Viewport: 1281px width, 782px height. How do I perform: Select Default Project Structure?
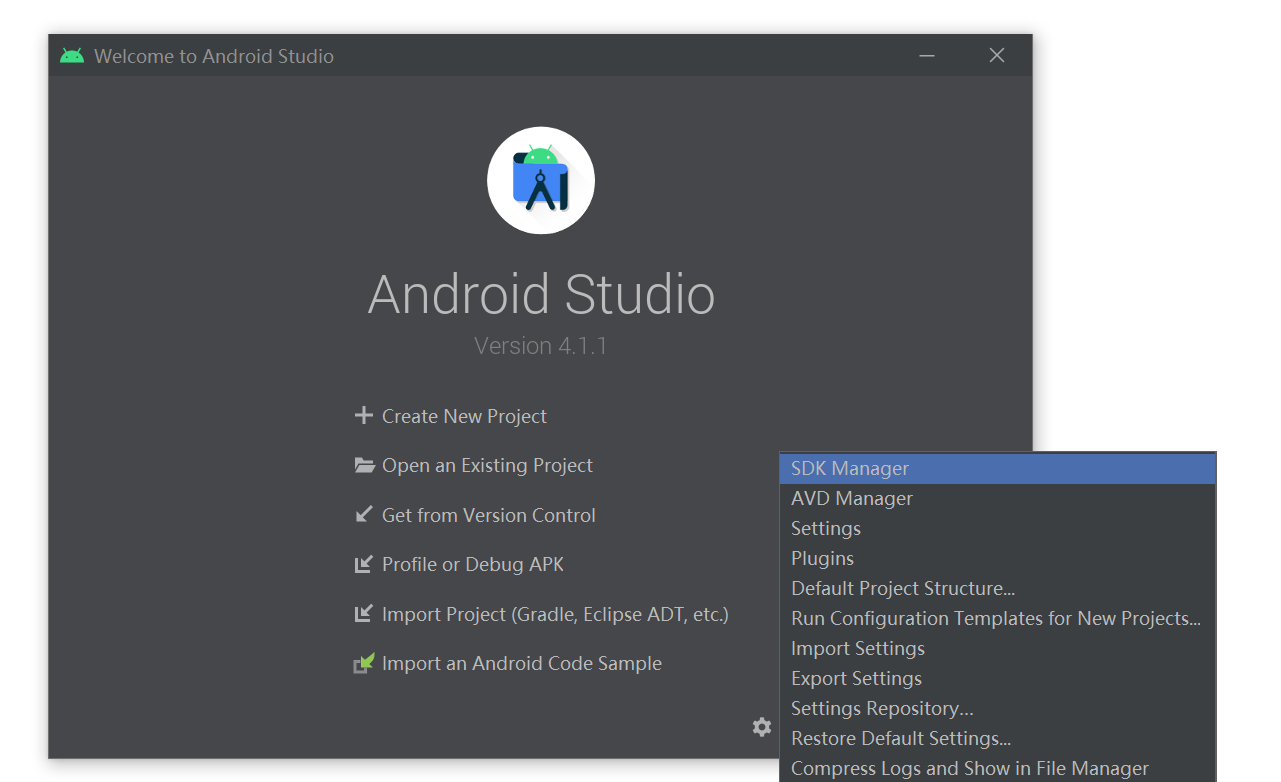[902, 587]
